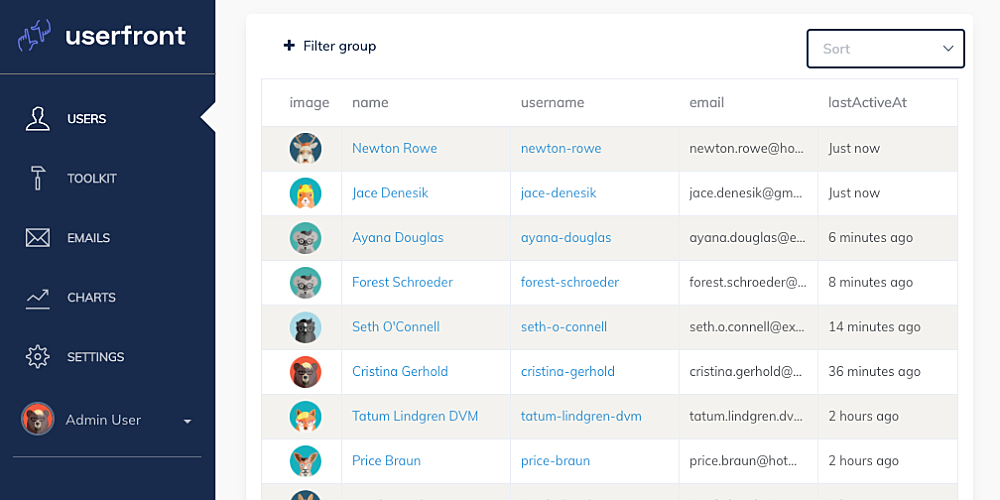Go to the EMAILS menu item

89,238
